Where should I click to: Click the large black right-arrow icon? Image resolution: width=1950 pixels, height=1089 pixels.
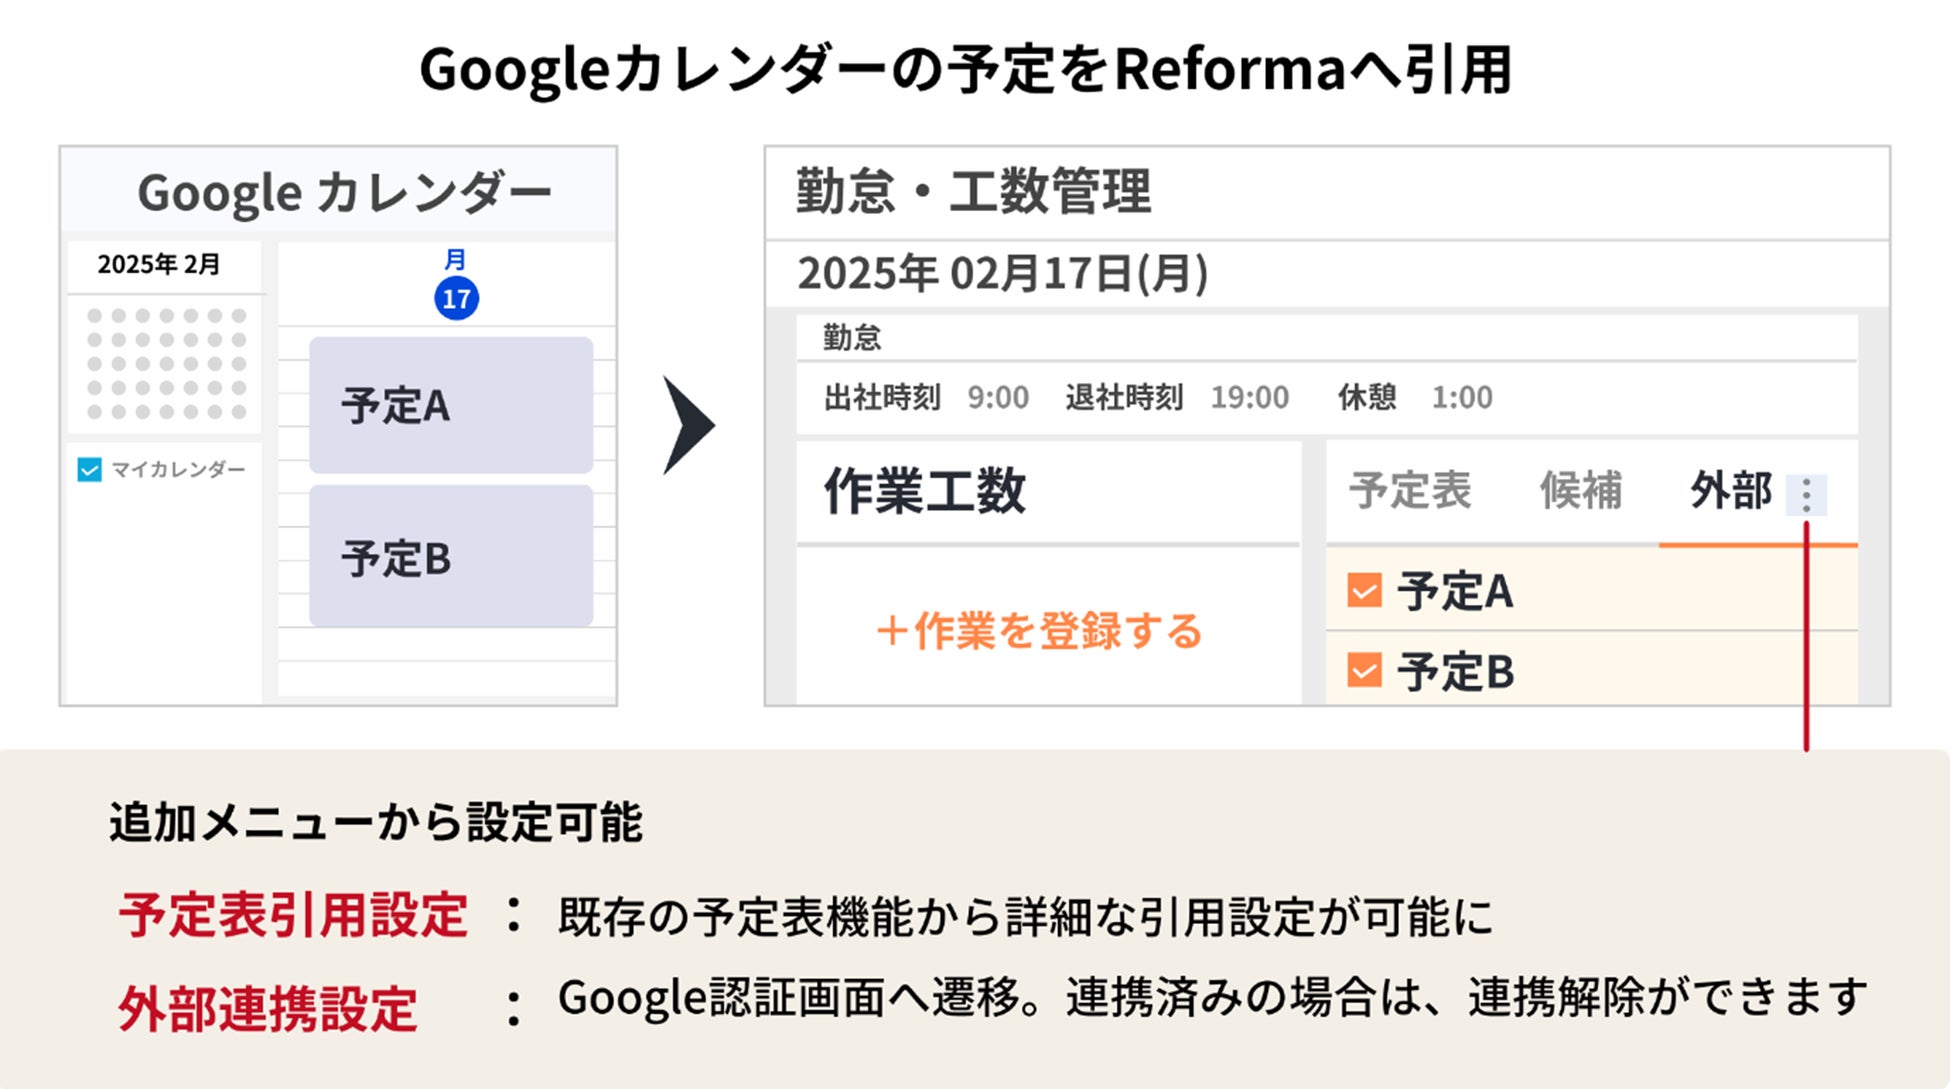[688, 425]
